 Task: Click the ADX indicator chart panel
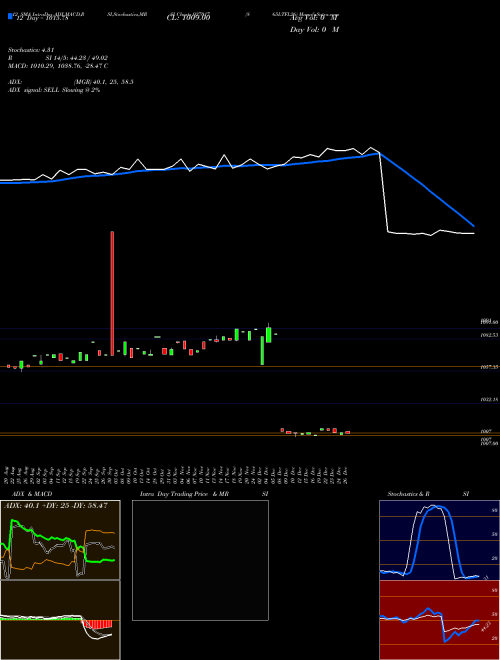[x=60, y=540]
